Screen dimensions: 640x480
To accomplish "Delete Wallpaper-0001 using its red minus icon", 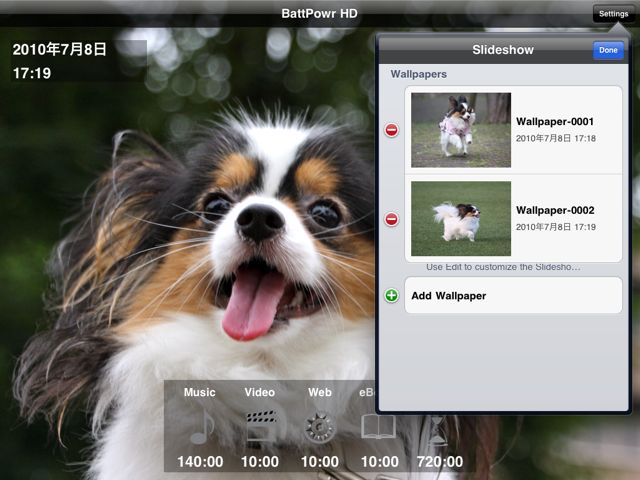I will click(x=391, y=130).
